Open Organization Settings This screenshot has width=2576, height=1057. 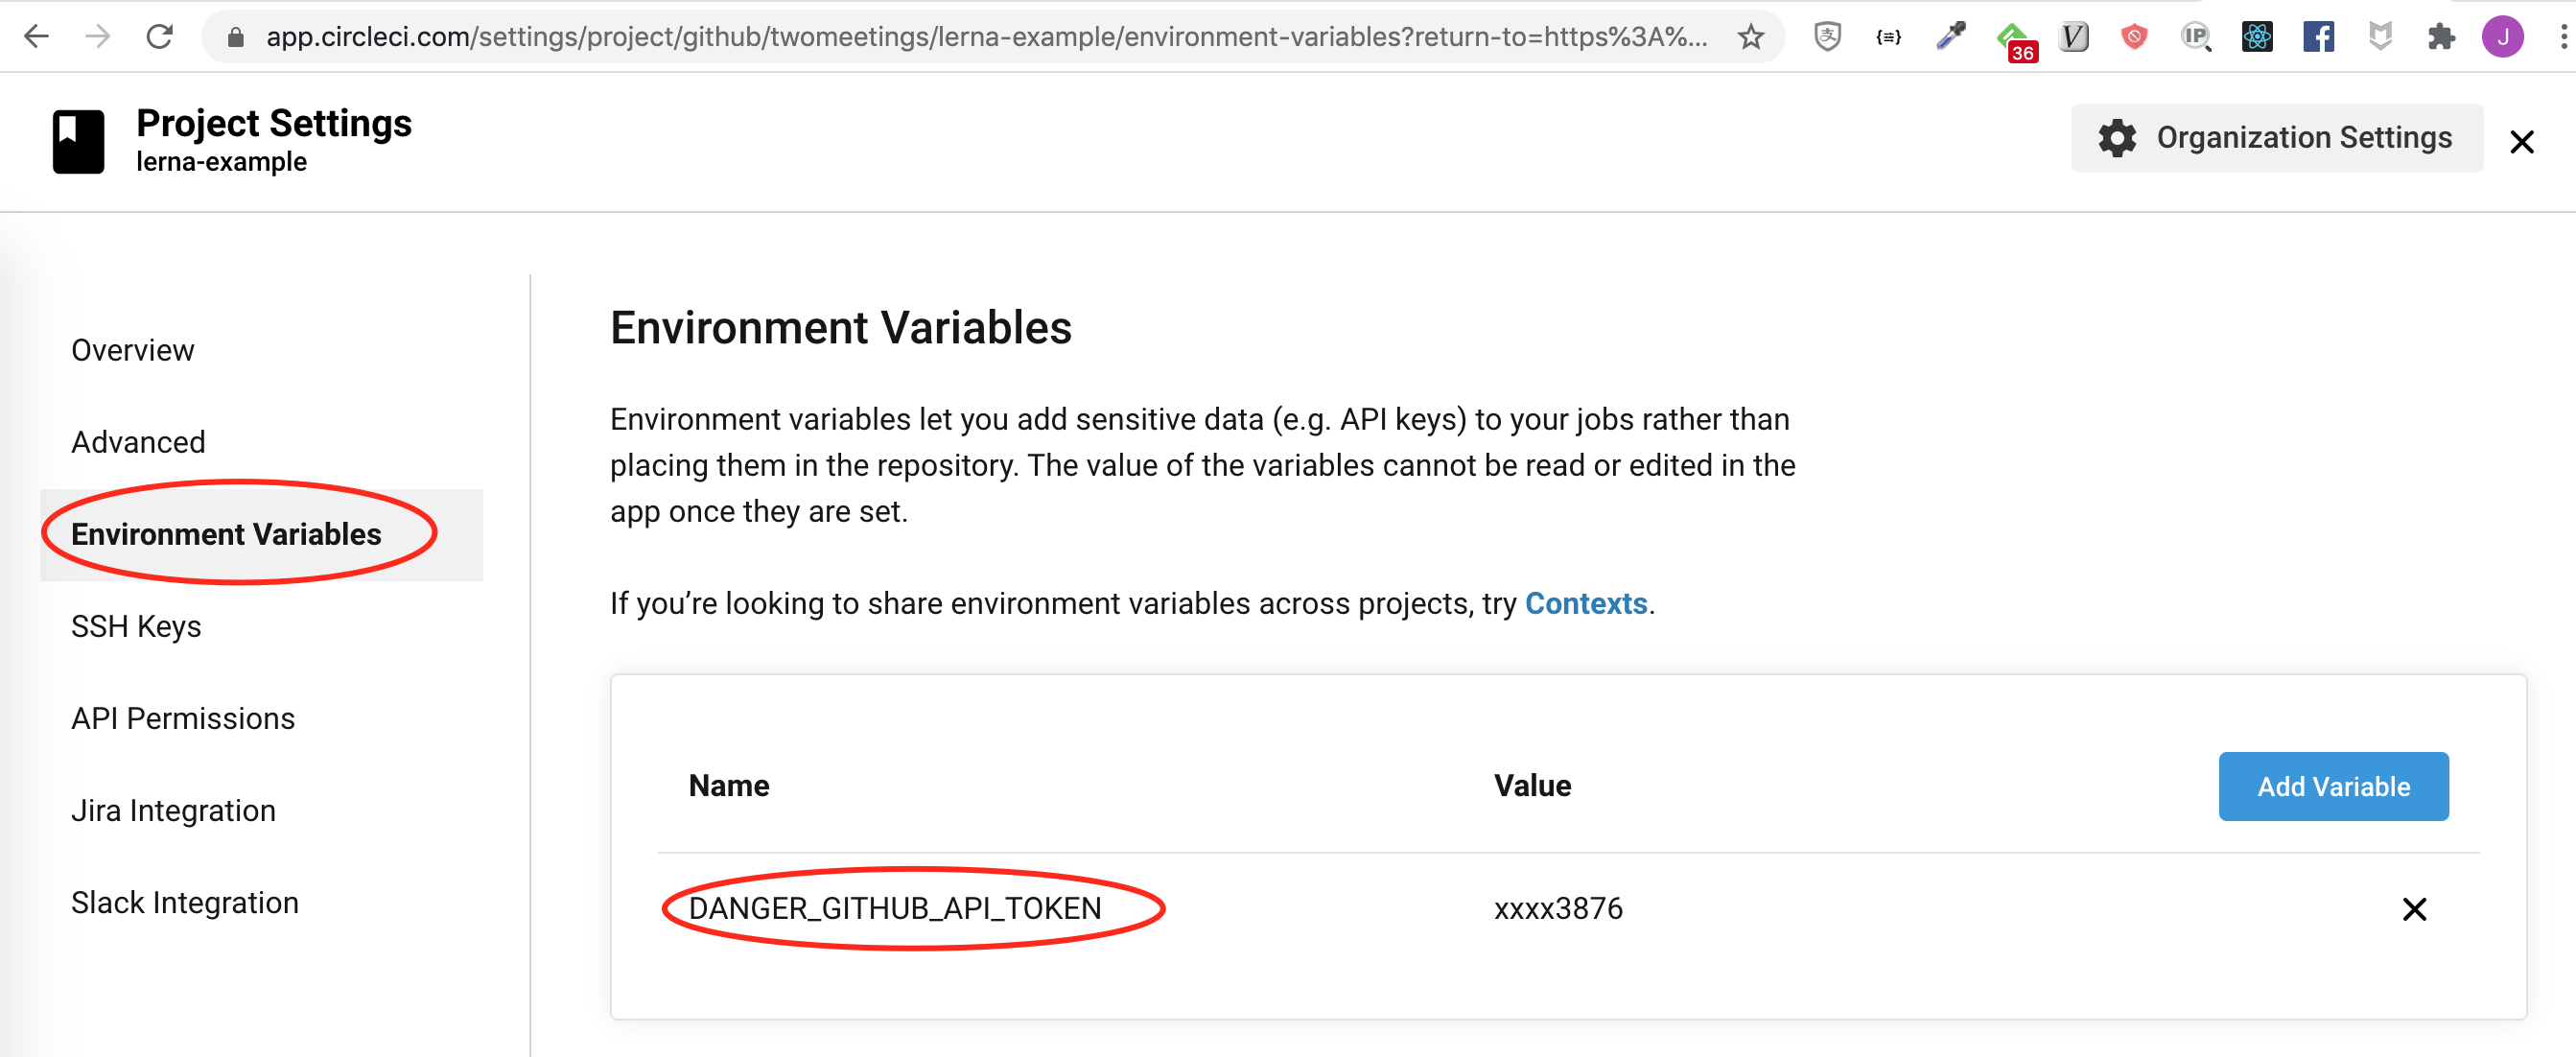pyautogui.click(x=2276, y=138)
